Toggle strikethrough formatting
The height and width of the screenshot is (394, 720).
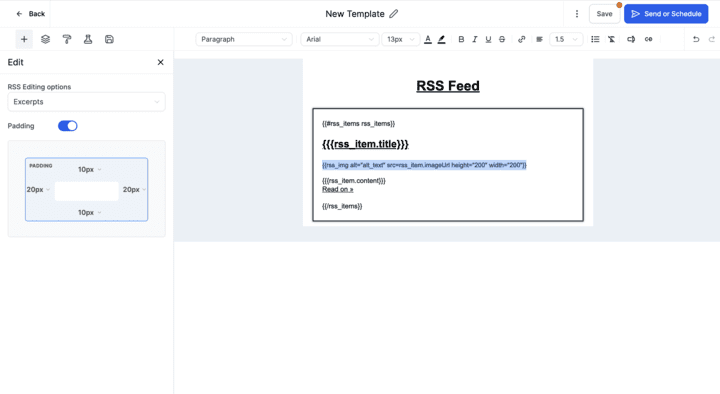click(x=502, y=39)
